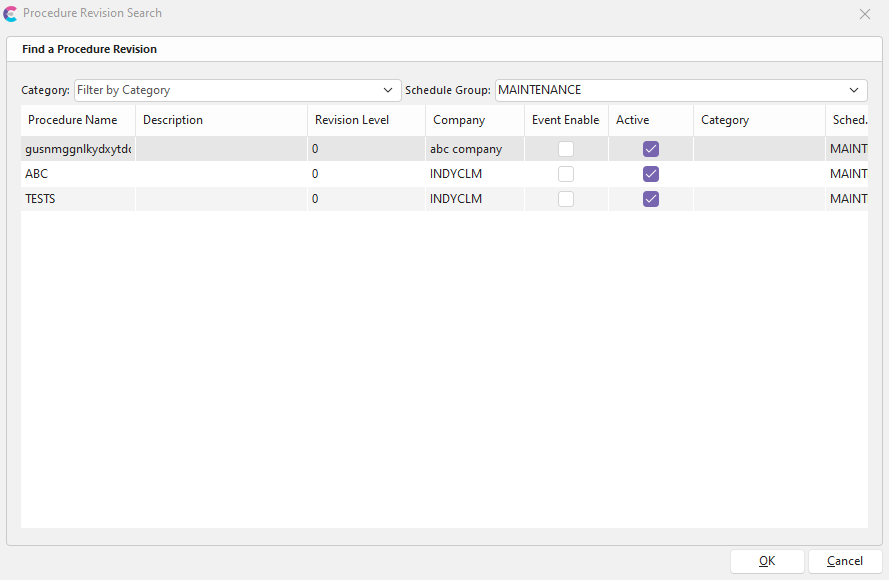The height and width of the screenshot is (580, 889).
Task: Click the Company column header
Action: point(459,120)
